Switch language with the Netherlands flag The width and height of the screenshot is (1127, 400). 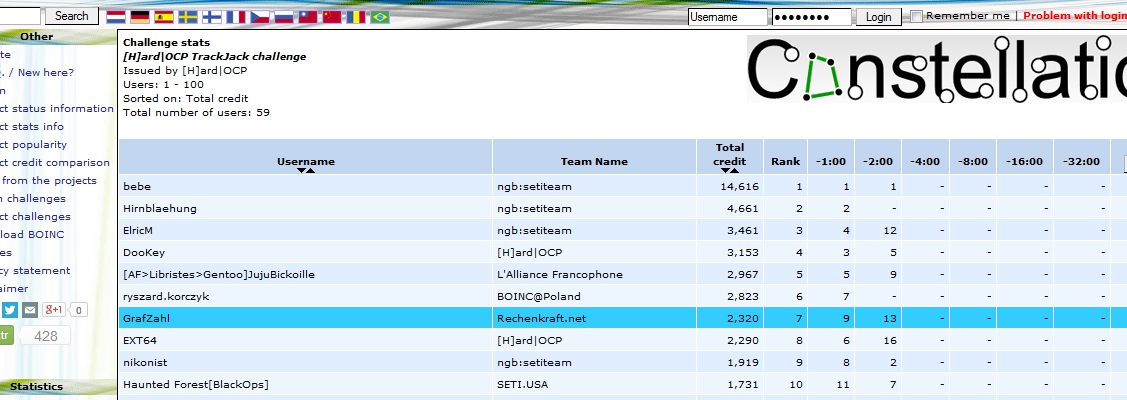[x=116, y=16]
